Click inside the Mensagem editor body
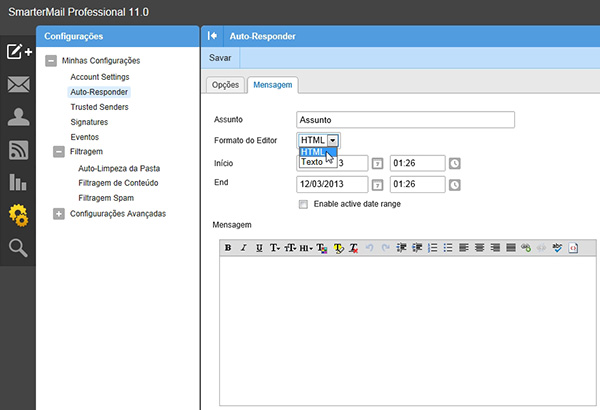 click(x=408, y=331)
